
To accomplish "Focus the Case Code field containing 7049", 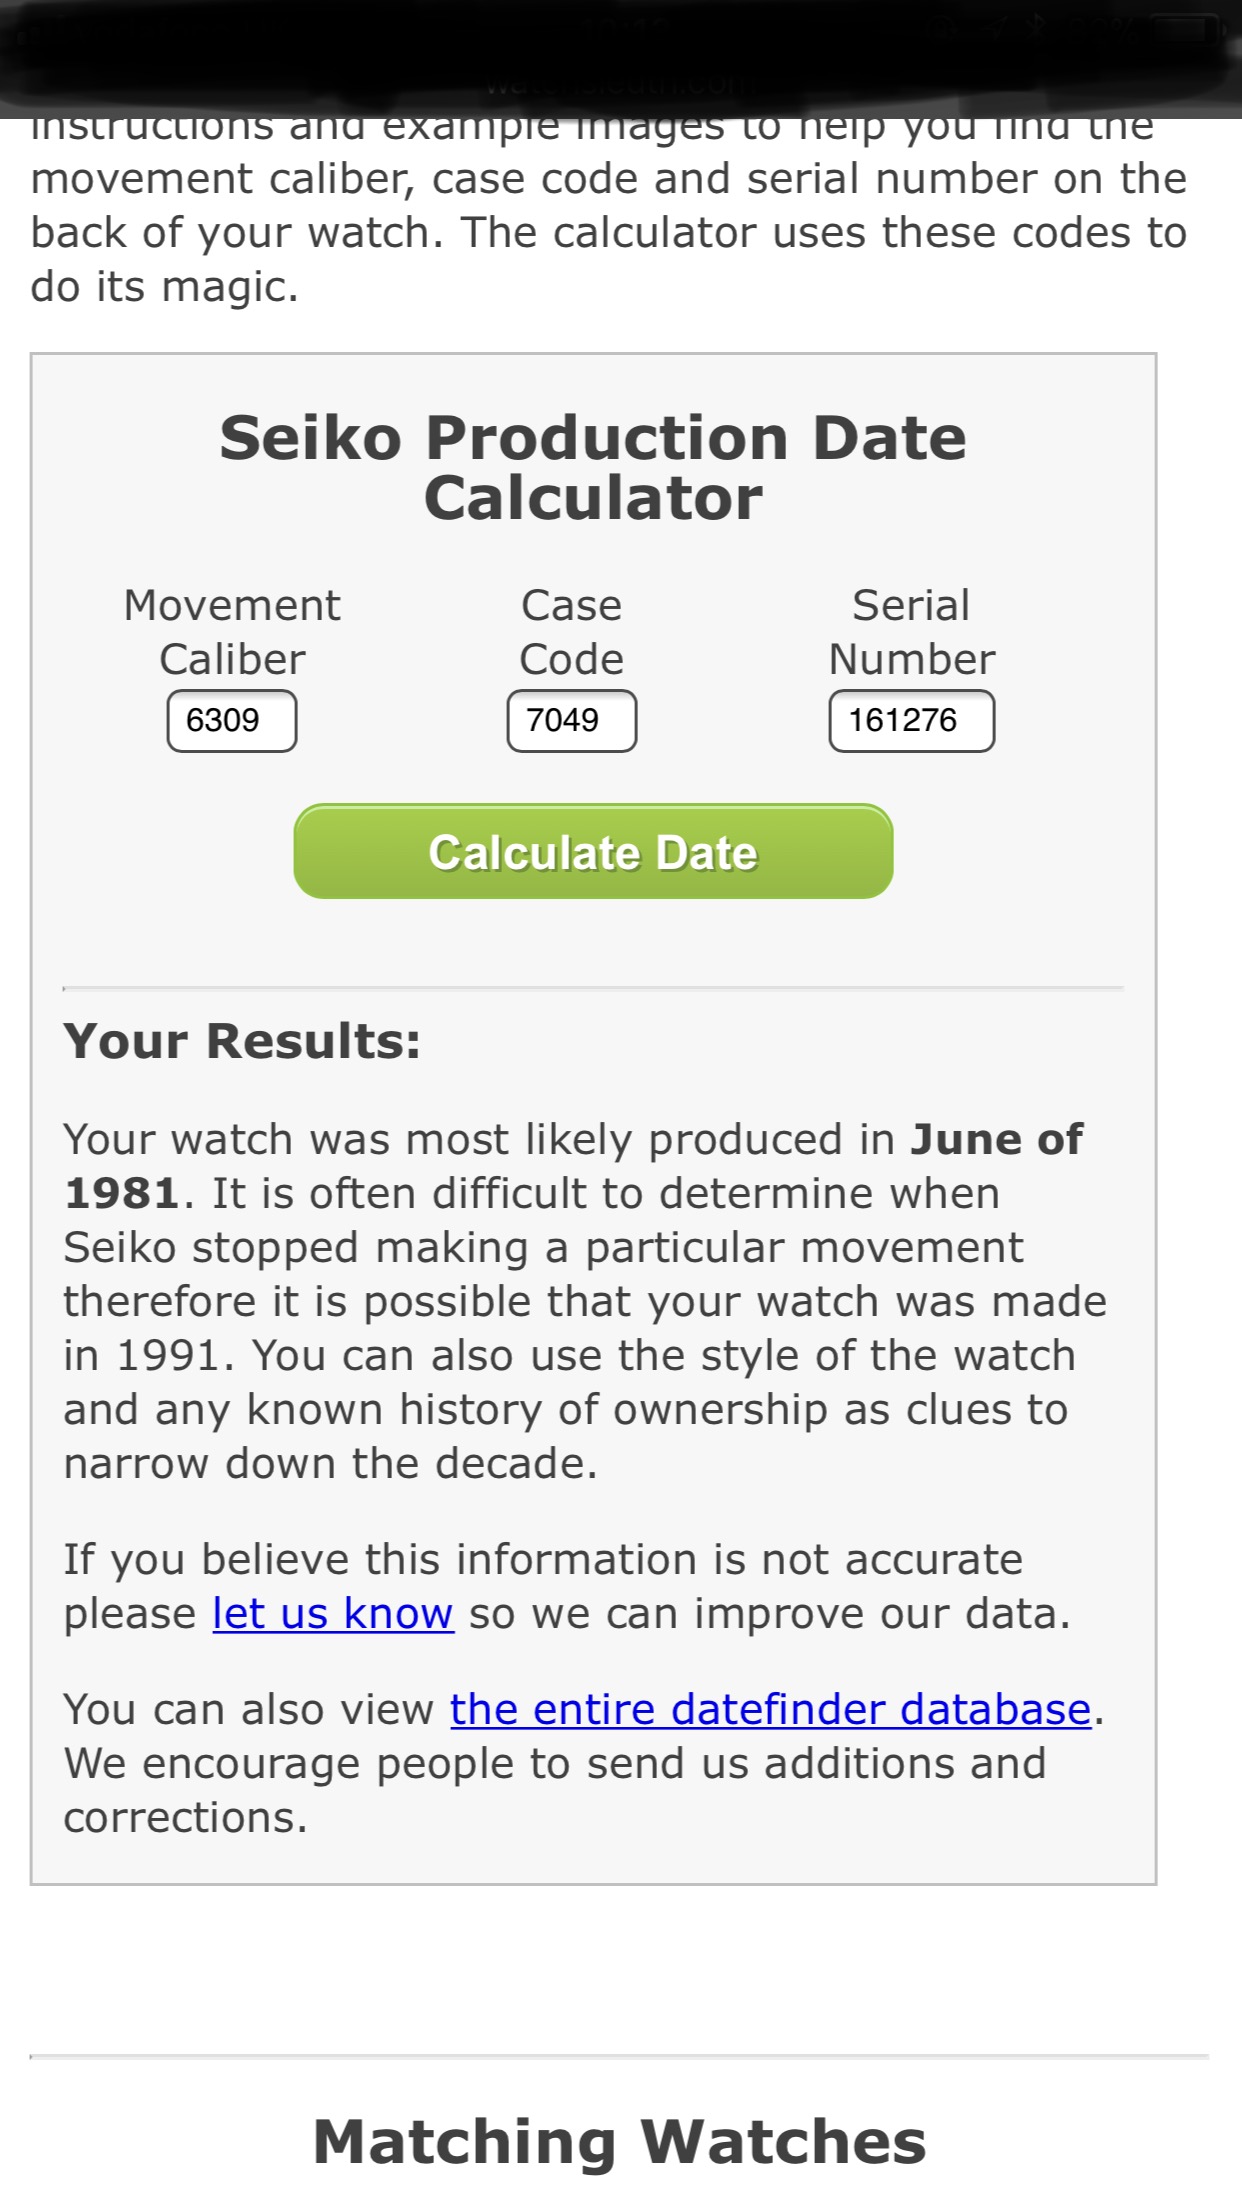I will [571, 720].
